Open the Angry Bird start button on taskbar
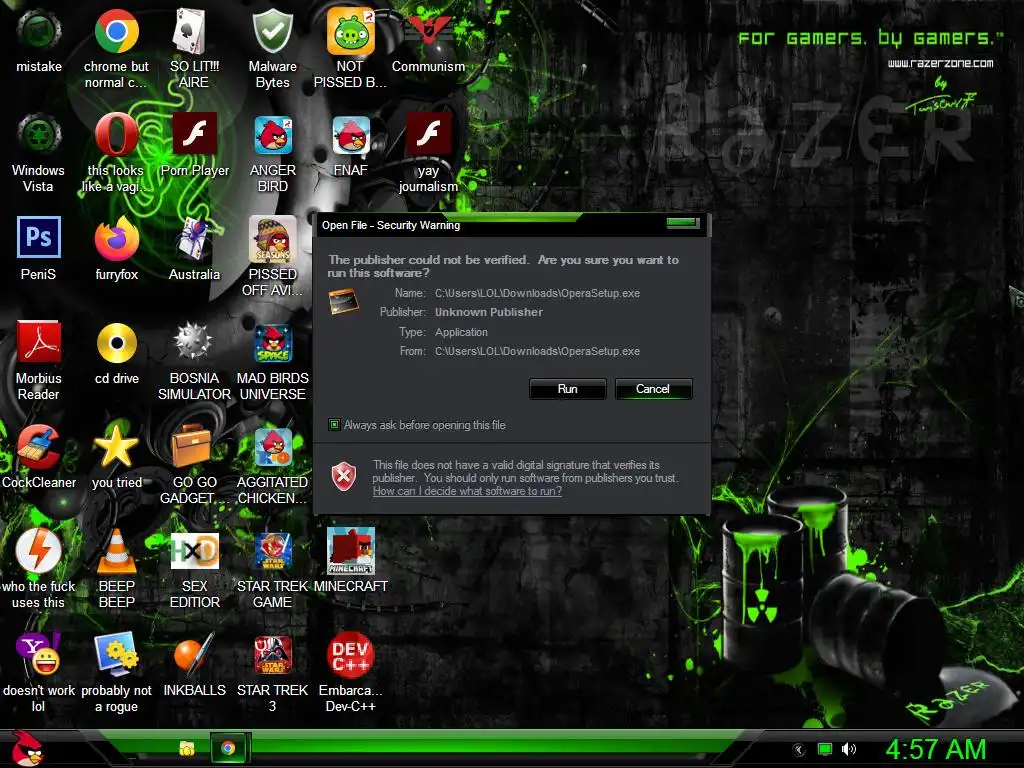The height and width of the screenshot is (768, 1024). 27,748
